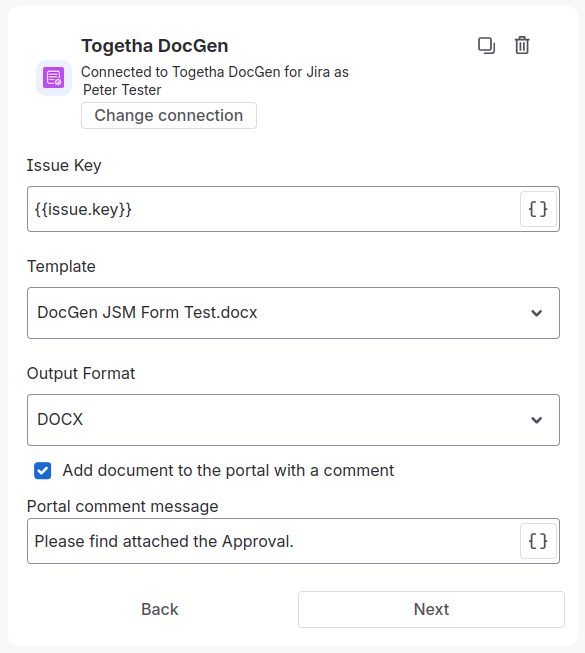585x653 pixels.
Task: Click 'Add document to the portal with a comment' label
Action: click(x=228, y=471)
